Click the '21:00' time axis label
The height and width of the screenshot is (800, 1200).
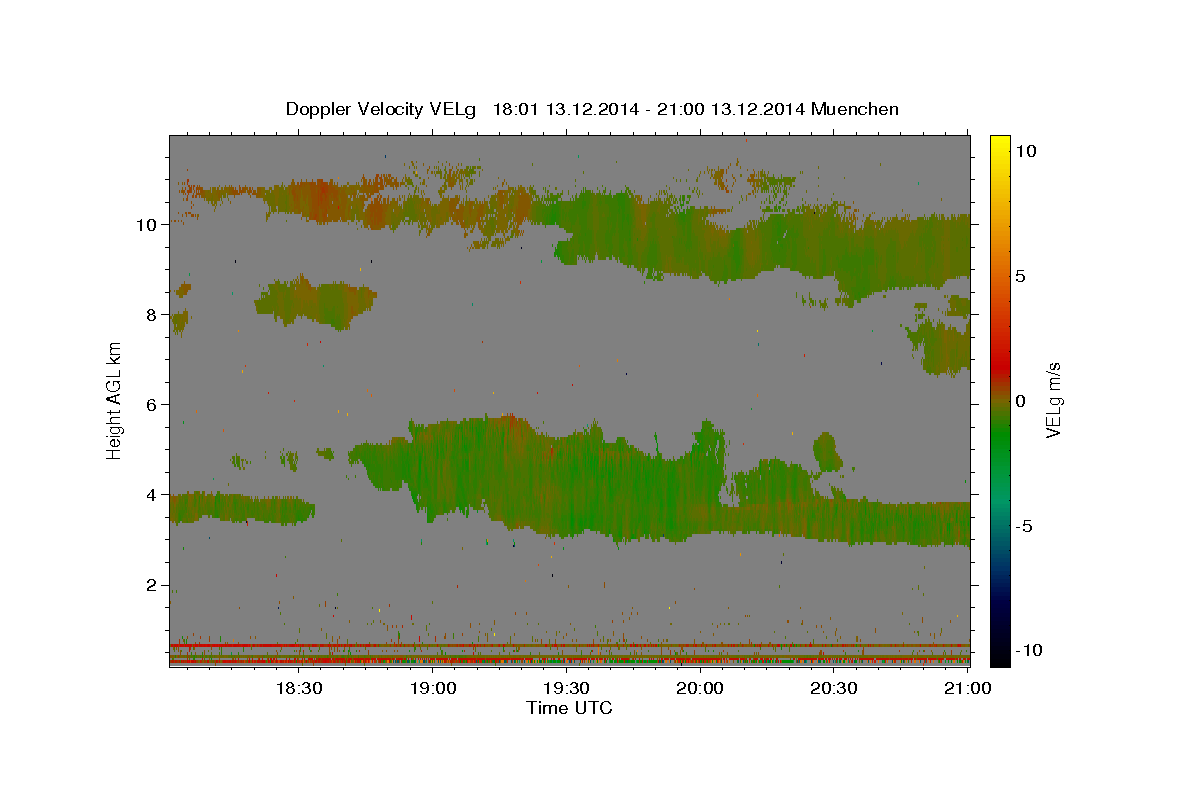click(x=967, y=688)
